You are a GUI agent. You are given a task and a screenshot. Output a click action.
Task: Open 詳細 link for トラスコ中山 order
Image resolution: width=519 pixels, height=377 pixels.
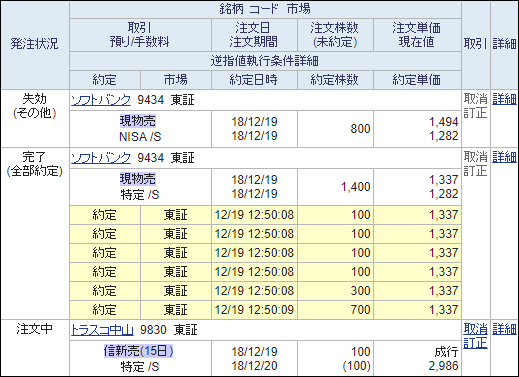click(x=504, y=329)
